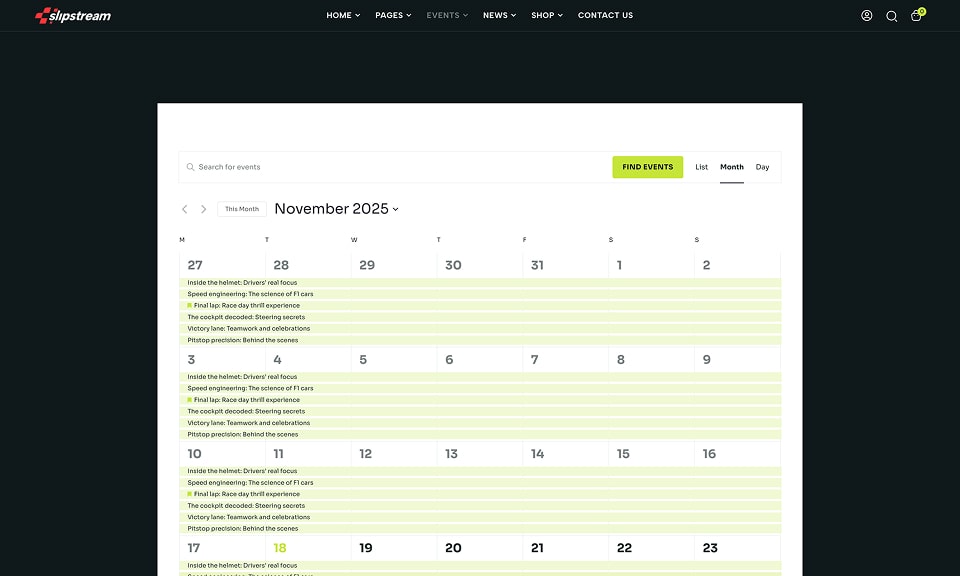Expand the EVENTS menu

point(447,15)
